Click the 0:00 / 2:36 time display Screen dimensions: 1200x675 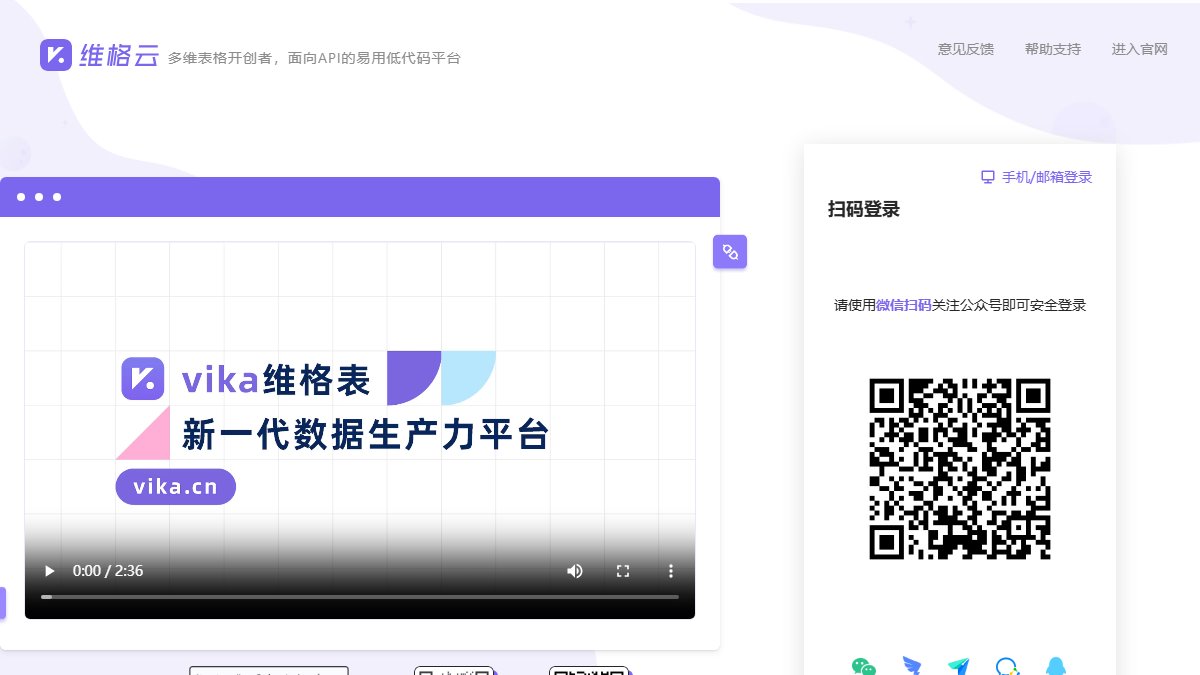pyautogui.click(x=108, y=571)
